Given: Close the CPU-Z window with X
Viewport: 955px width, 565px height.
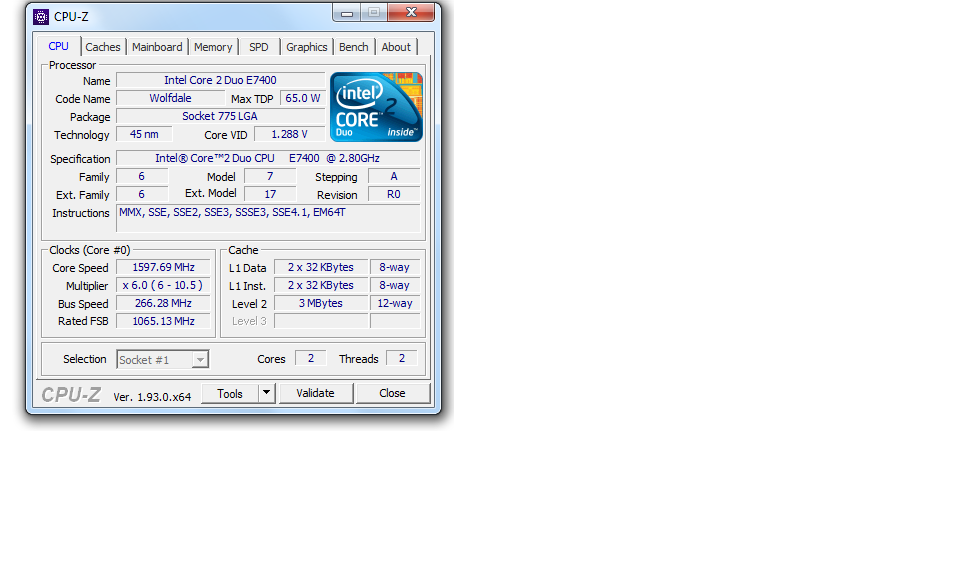Looking at the screenshot, I should 411,12.
